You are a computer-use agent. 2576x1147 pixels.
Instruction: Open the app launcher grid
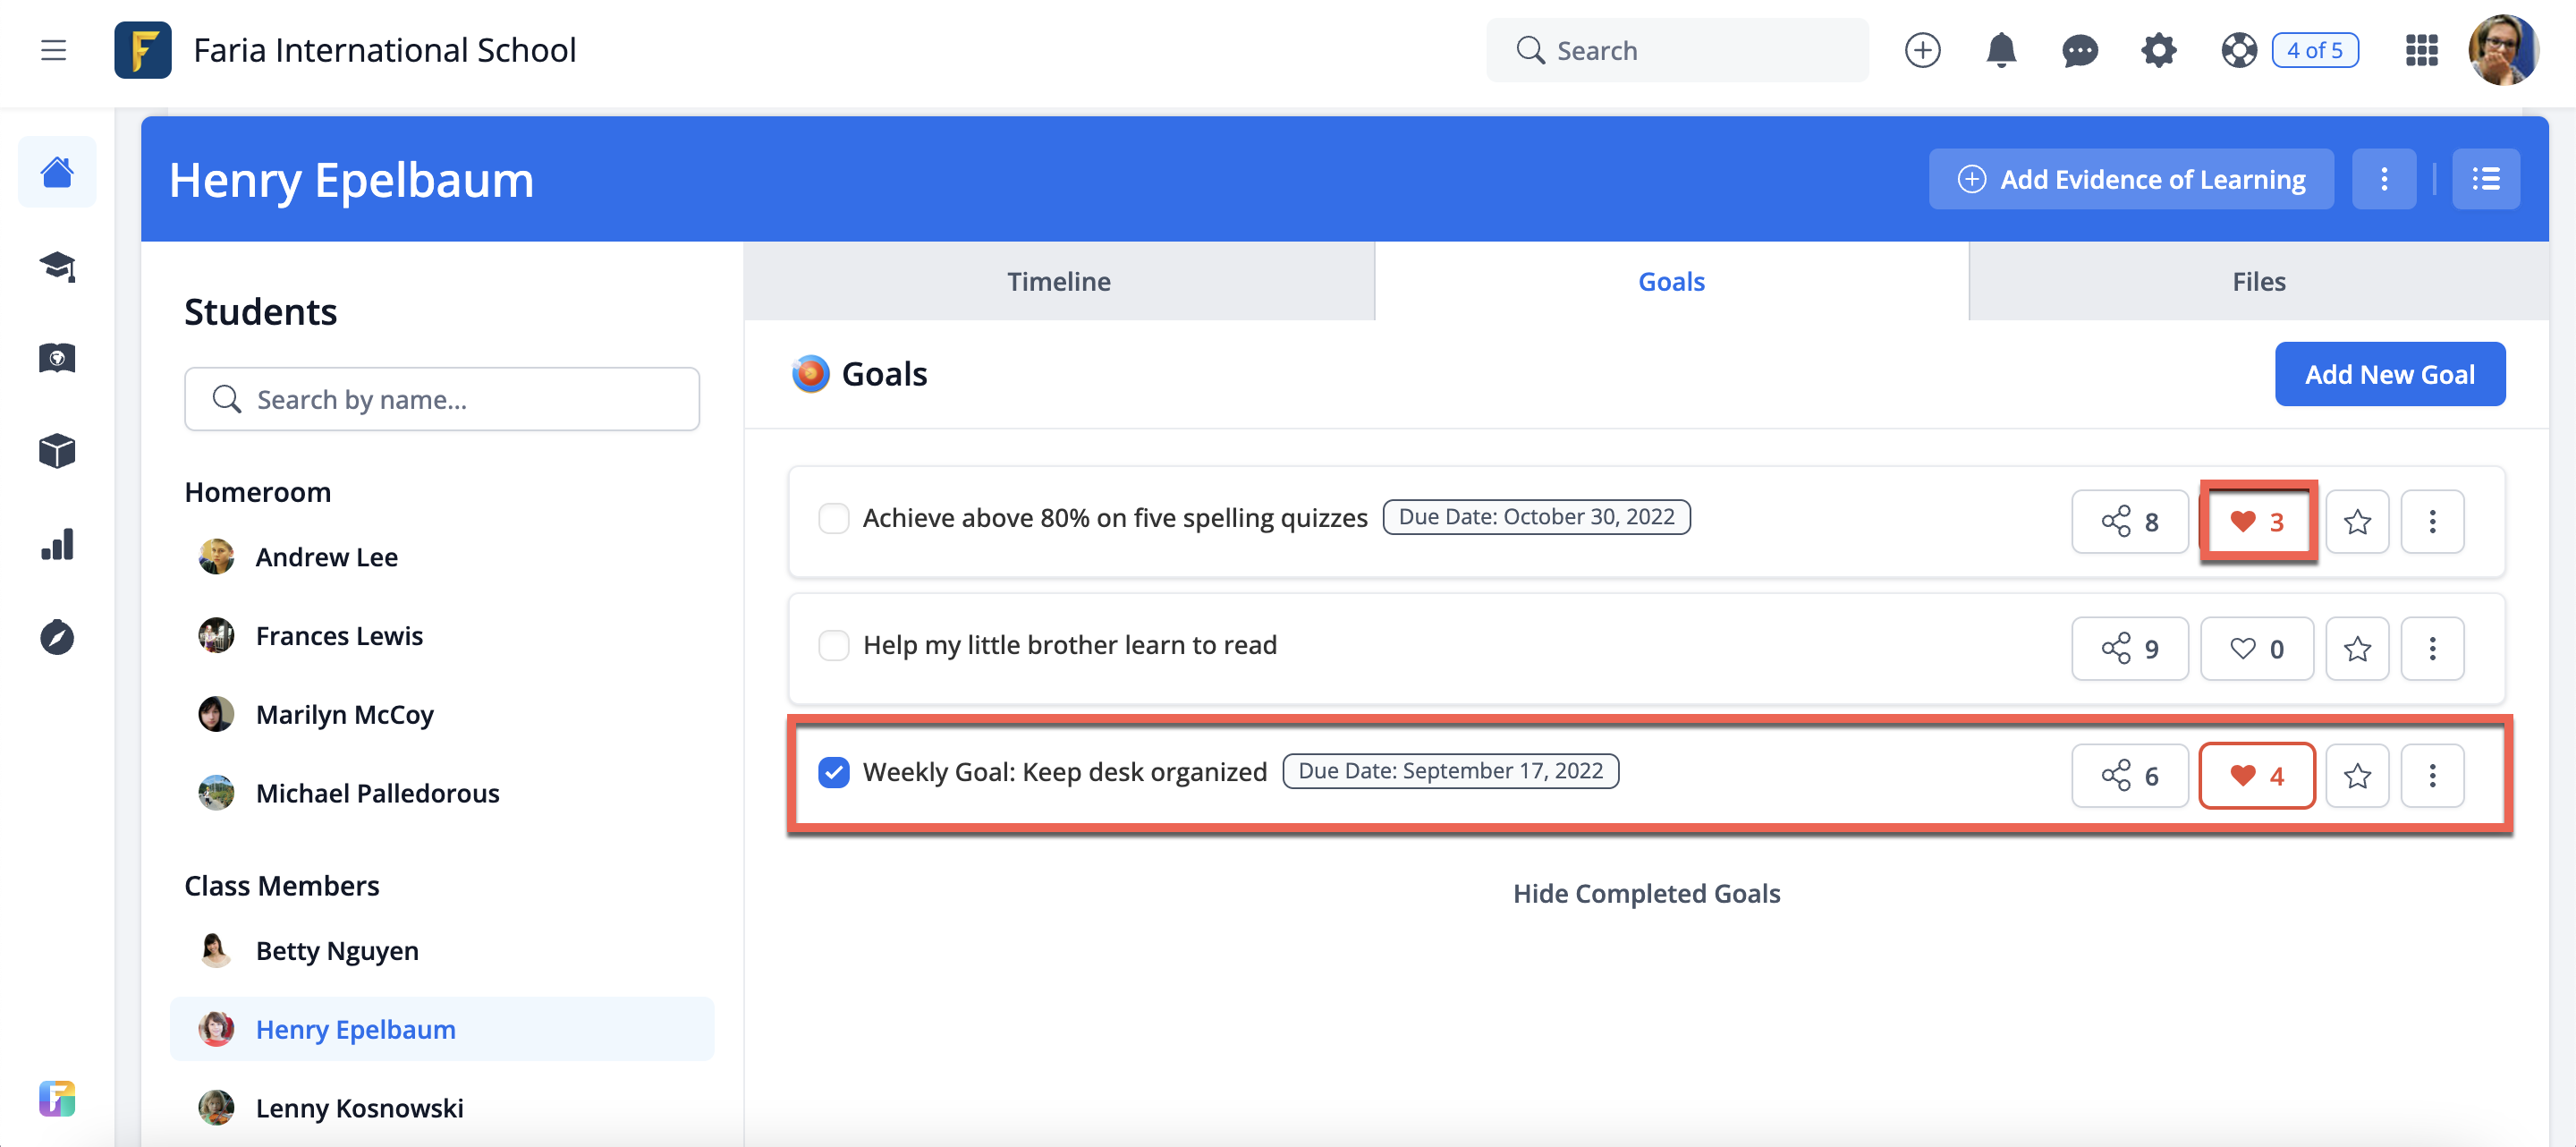pos(2421,50)
